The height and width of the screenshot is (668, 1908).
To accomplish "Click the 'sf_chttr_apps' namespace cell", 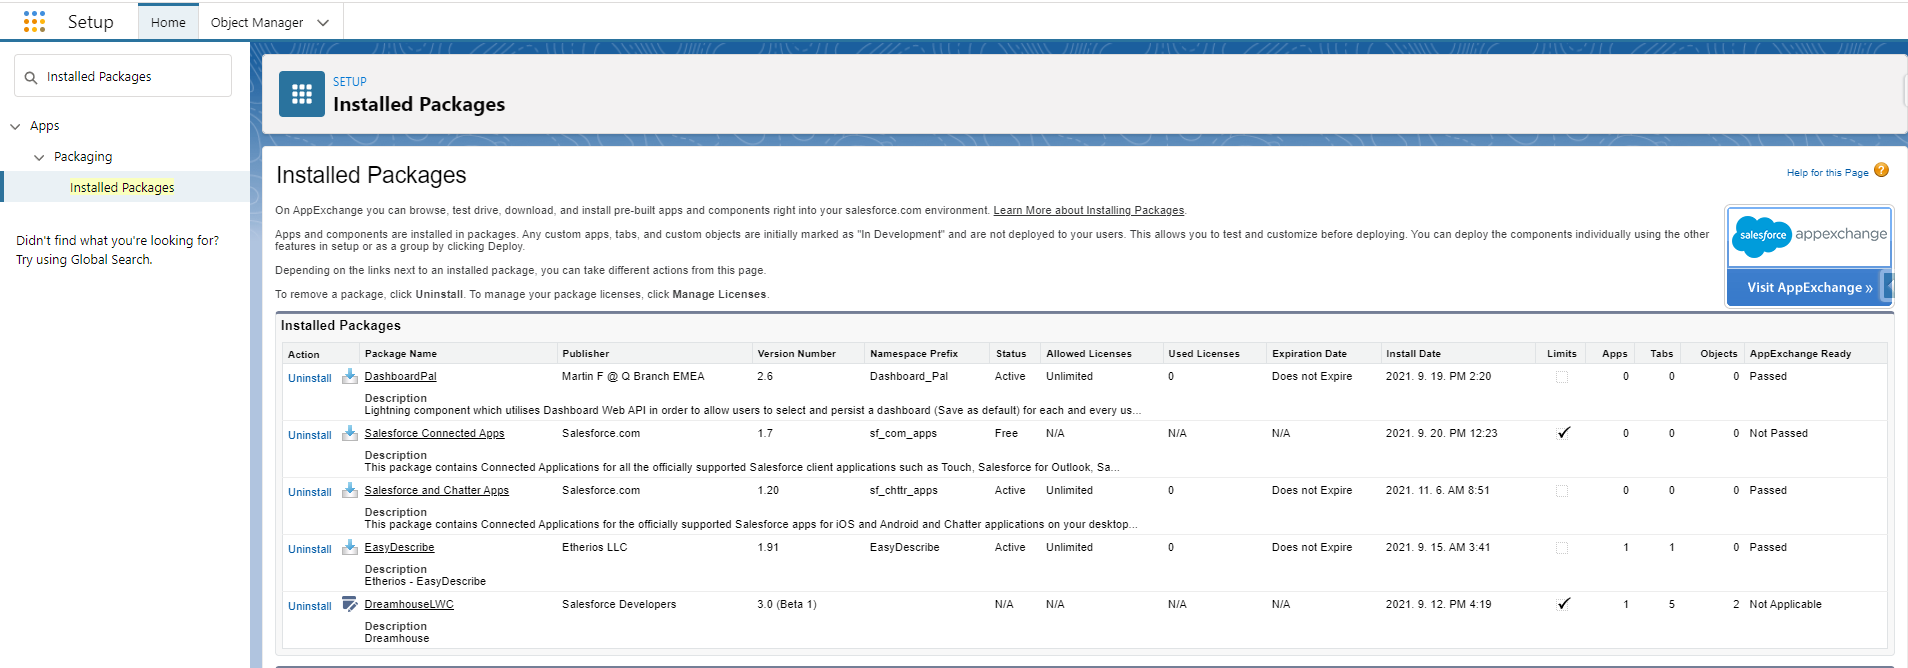I will tap(903, 490).
